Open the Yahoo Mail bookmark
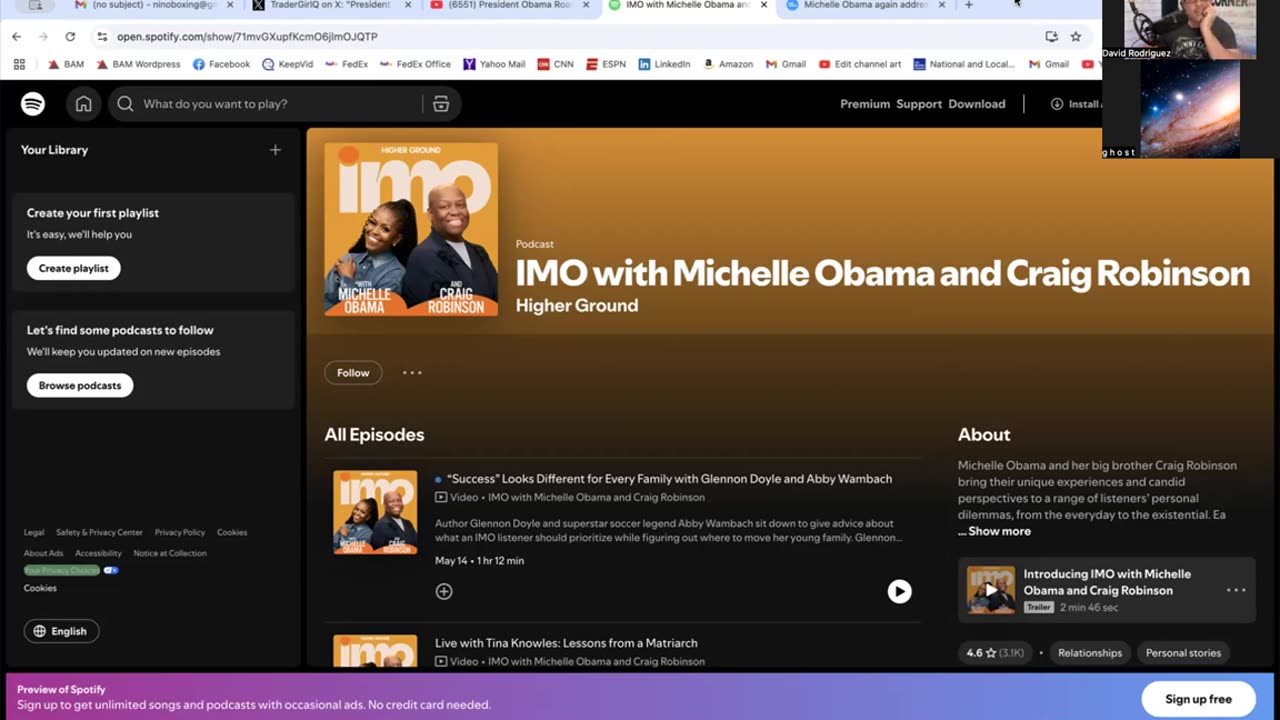The height and width of the screenshot is (720, 1280). point(494,64)
